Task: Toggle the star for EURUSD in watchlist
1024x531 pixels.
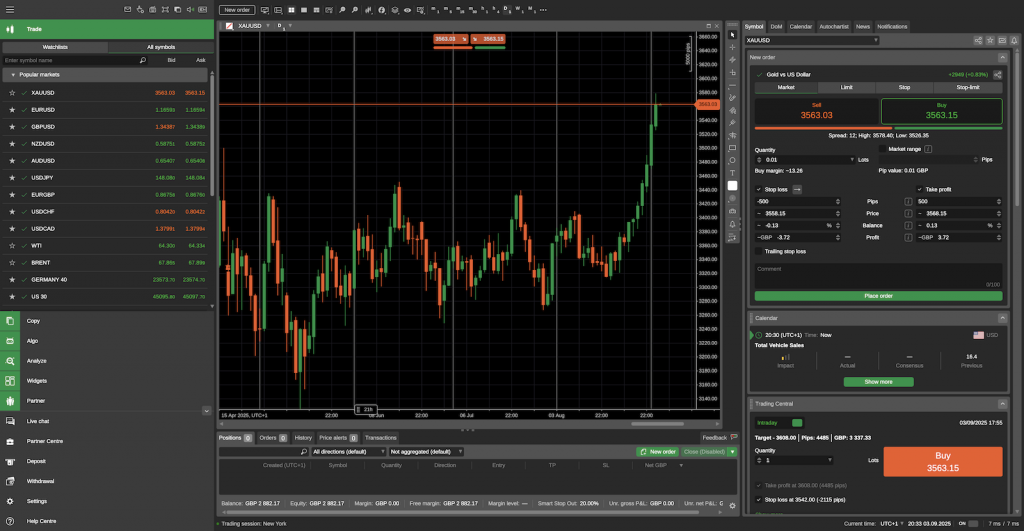Action: coord(12,110)
